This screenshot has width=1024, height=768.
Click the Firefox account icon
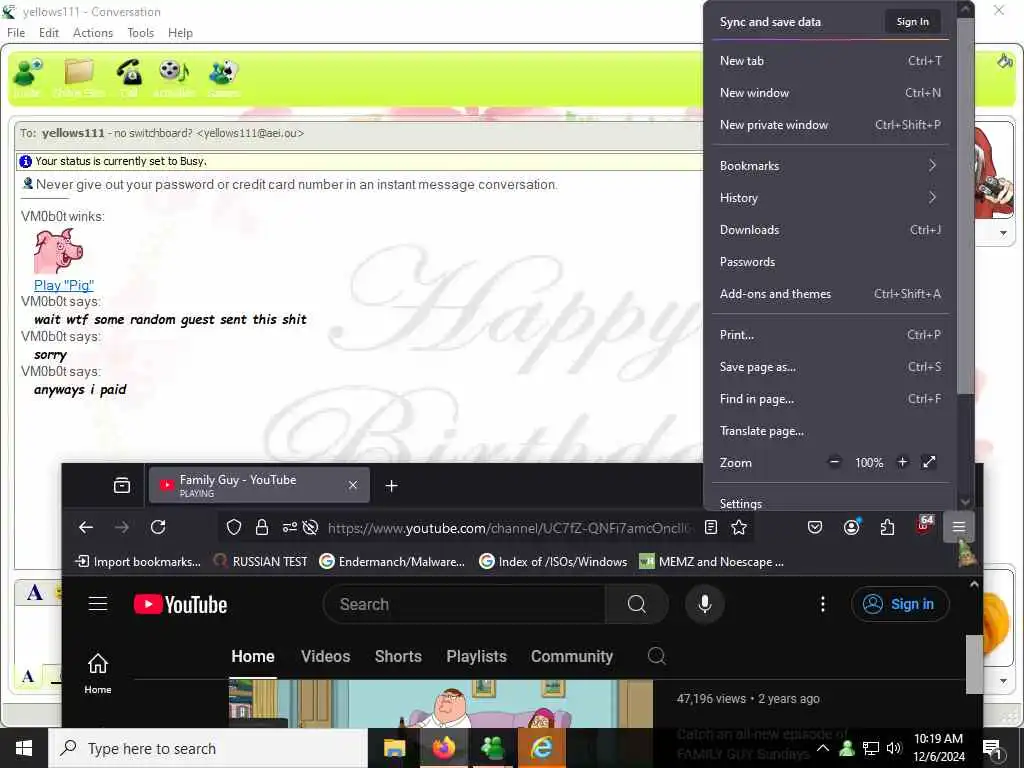[852, 527]
